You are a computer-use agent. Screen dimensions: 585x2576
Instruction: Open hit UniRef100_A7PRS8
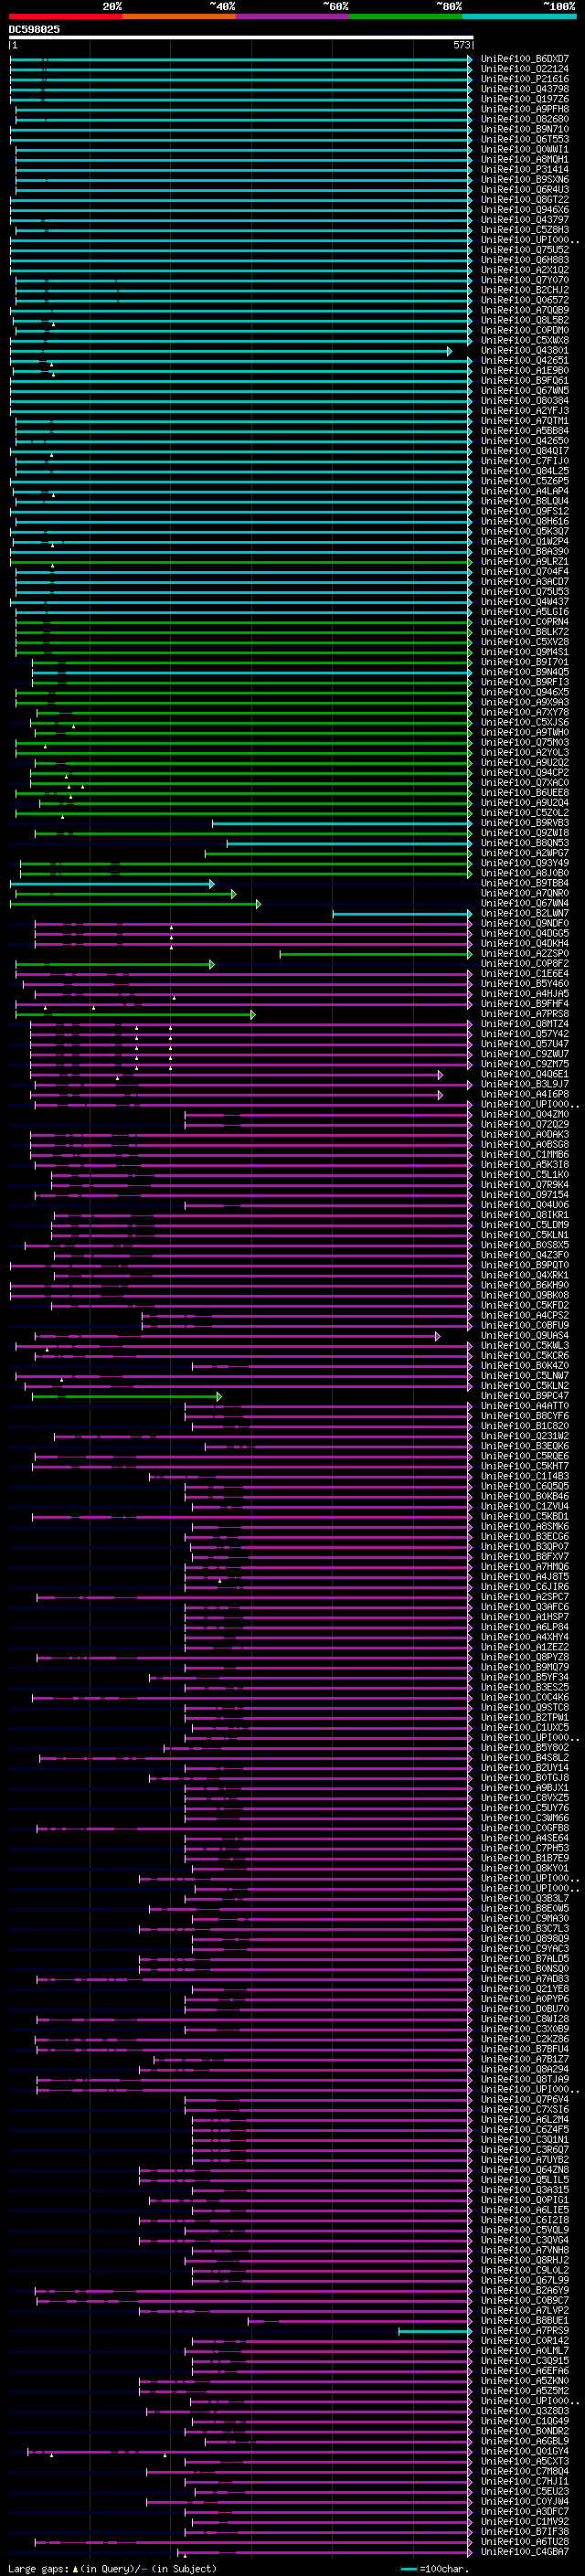(x=525, y=1015)
